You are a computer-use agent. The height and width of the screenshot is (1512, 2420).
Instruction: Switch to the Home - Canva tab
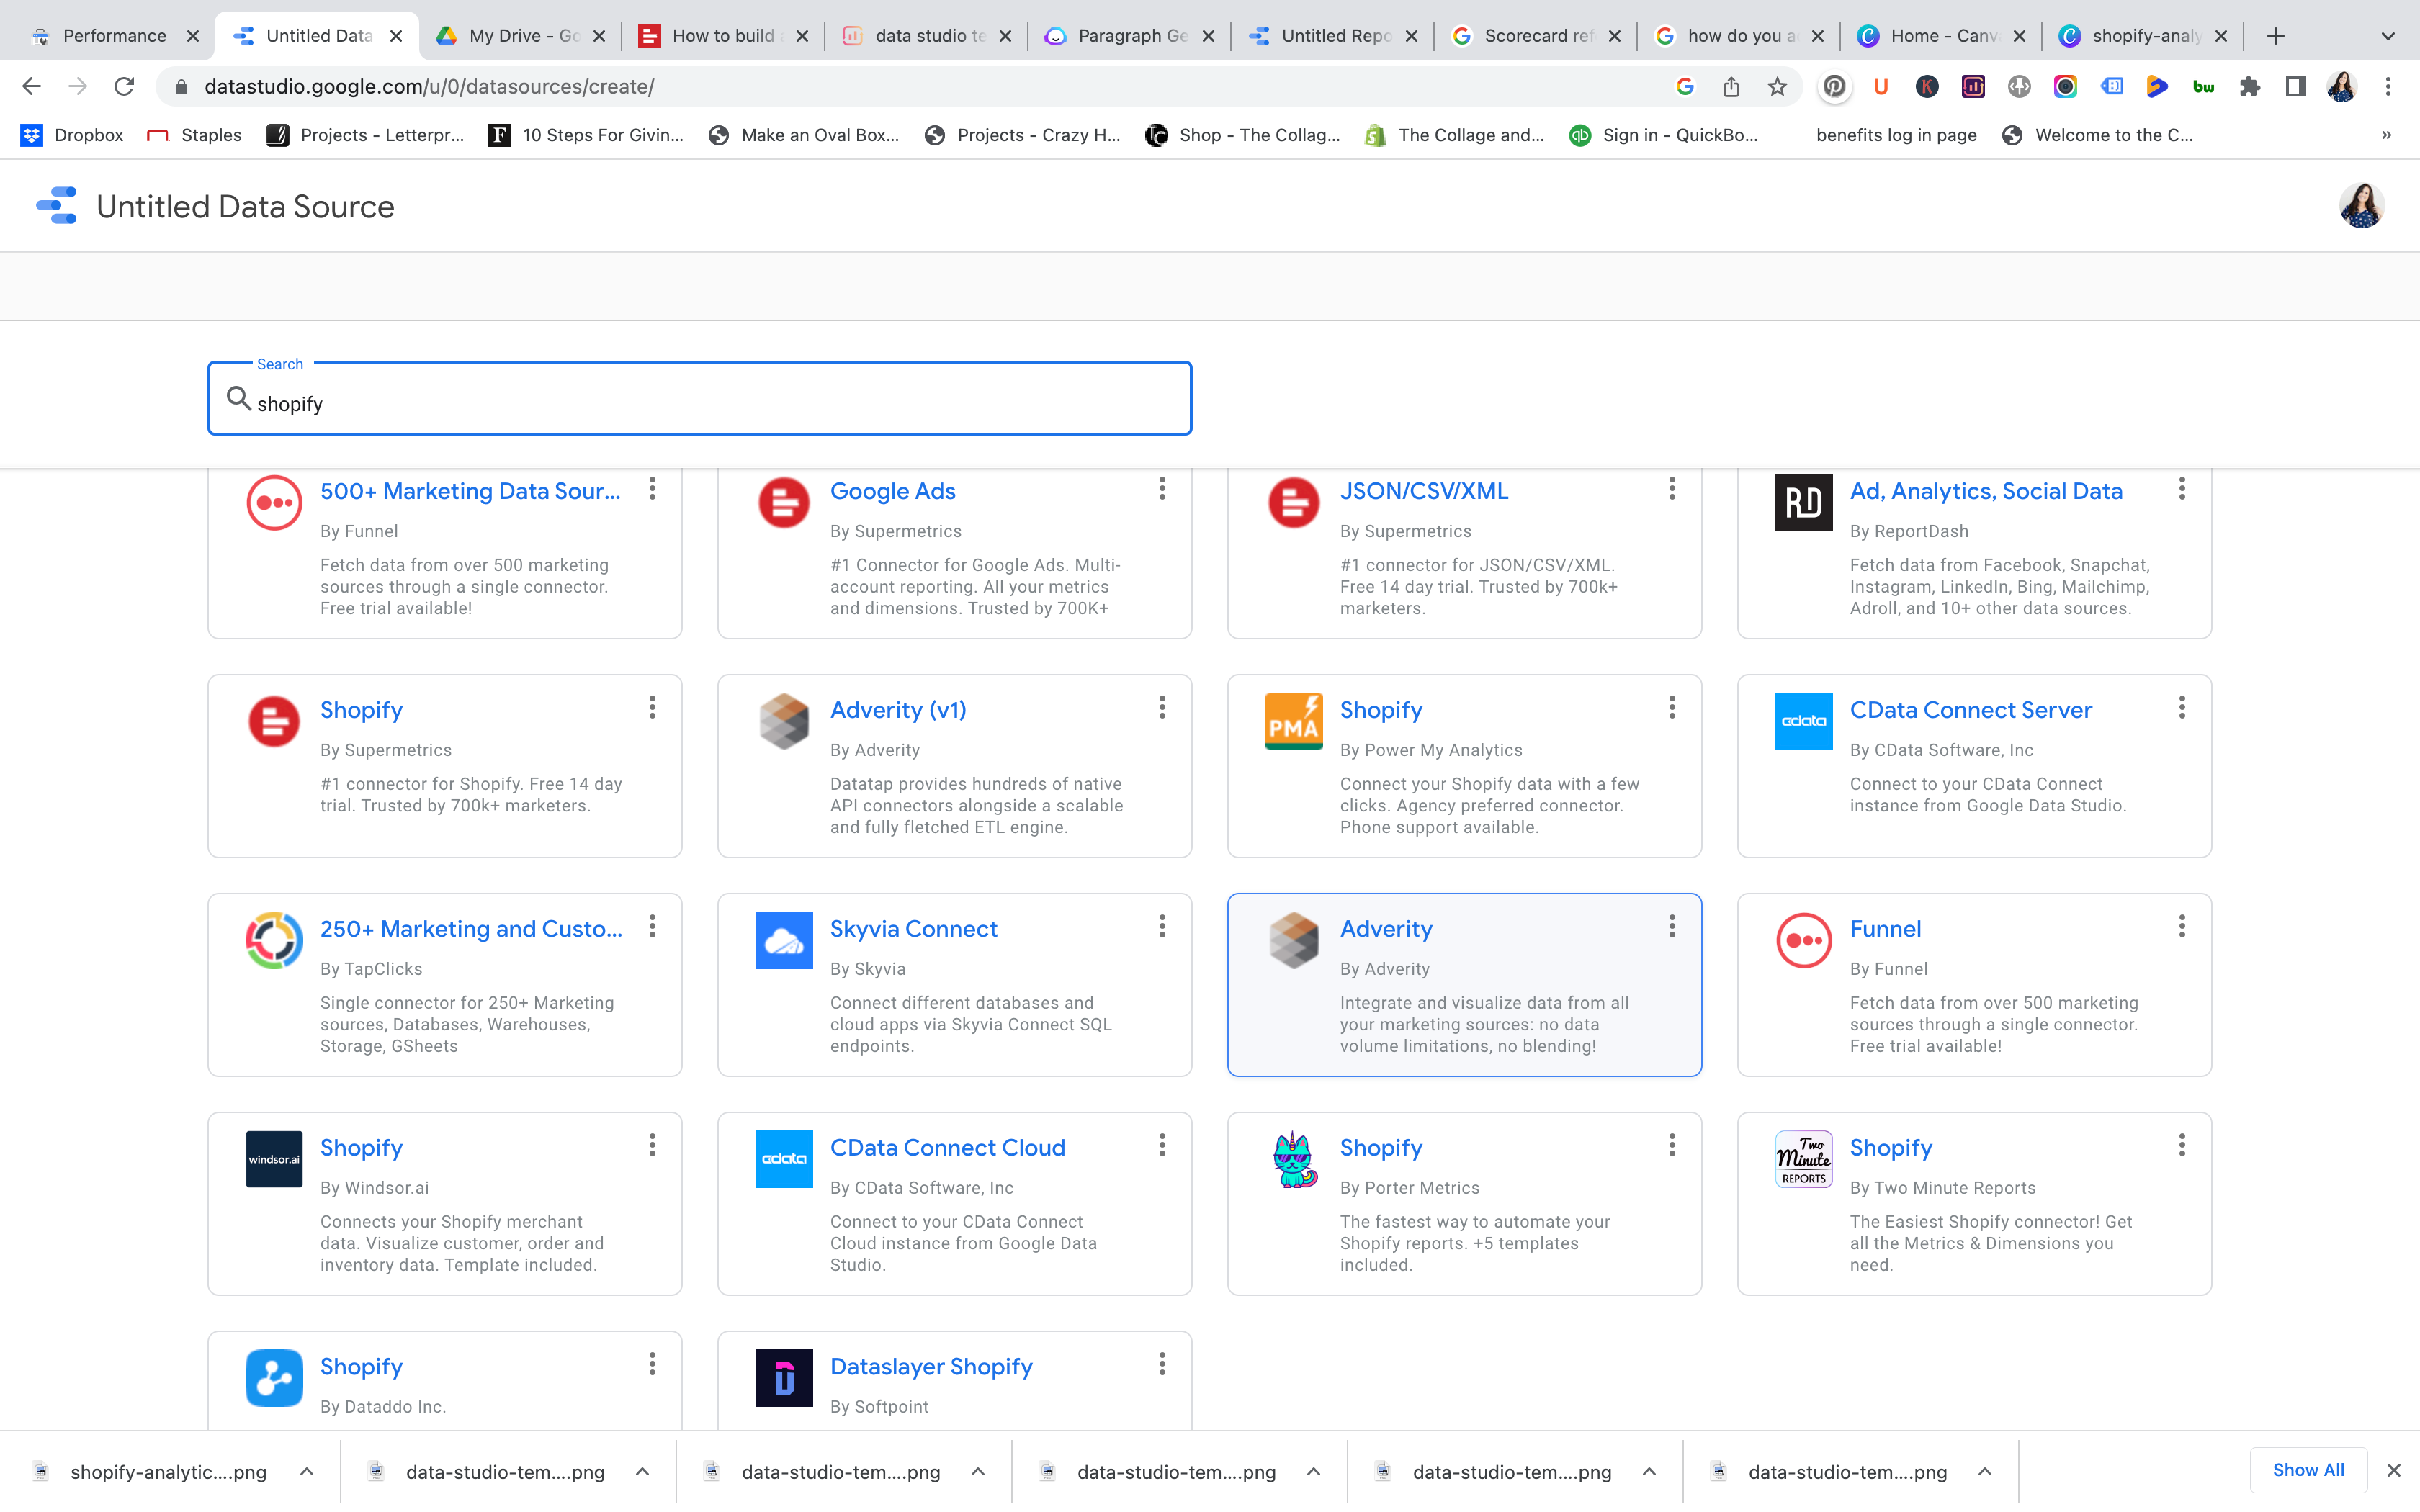point(1943,36)
